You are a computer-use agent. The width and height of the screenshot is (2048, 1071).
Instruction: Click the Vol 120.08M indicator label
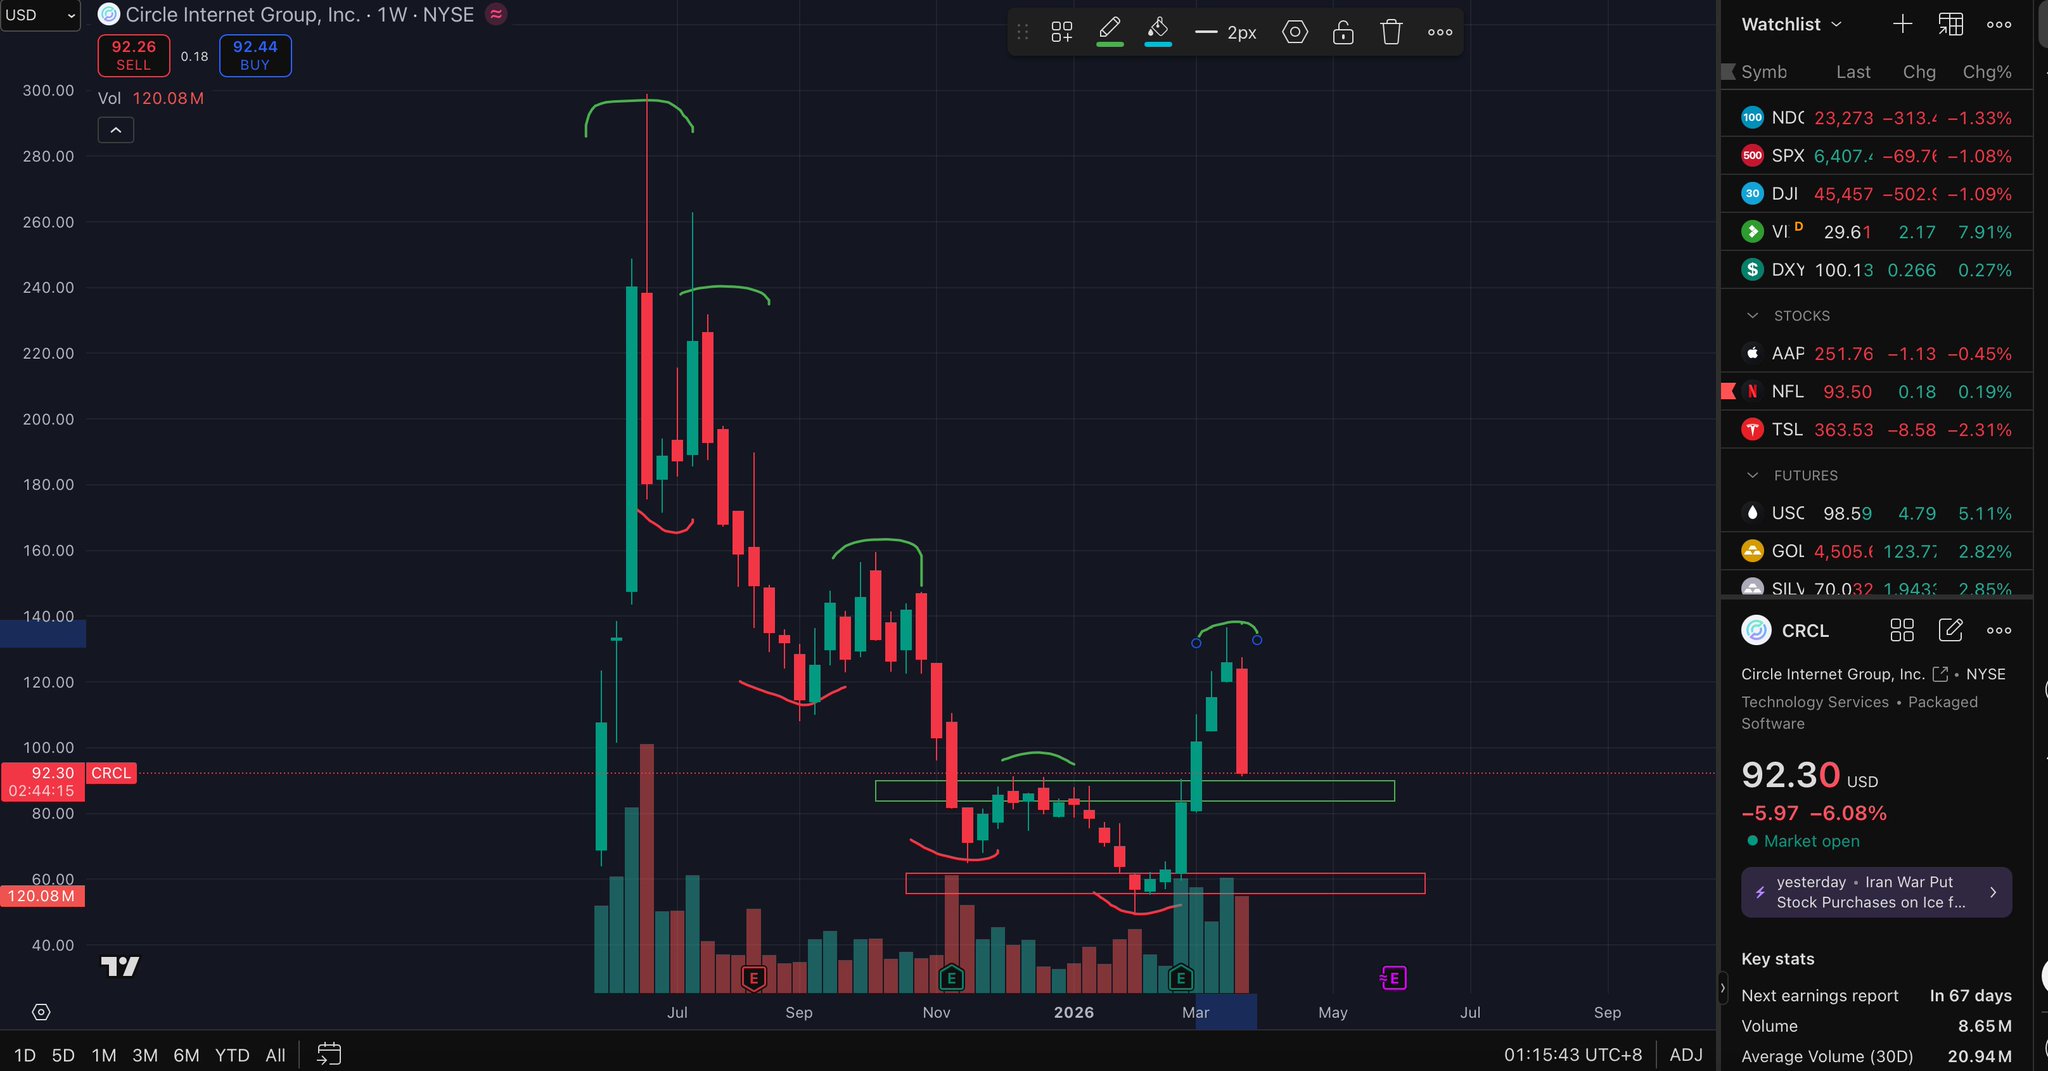pyautogui.click(x=151, y=98)
